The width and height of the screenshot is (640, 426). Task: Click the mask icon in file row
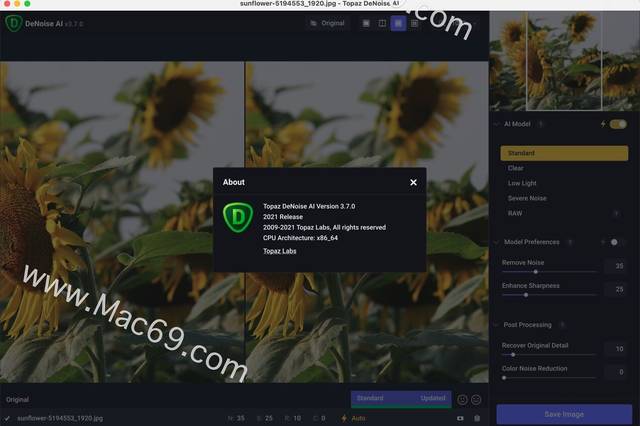point(460,418)
